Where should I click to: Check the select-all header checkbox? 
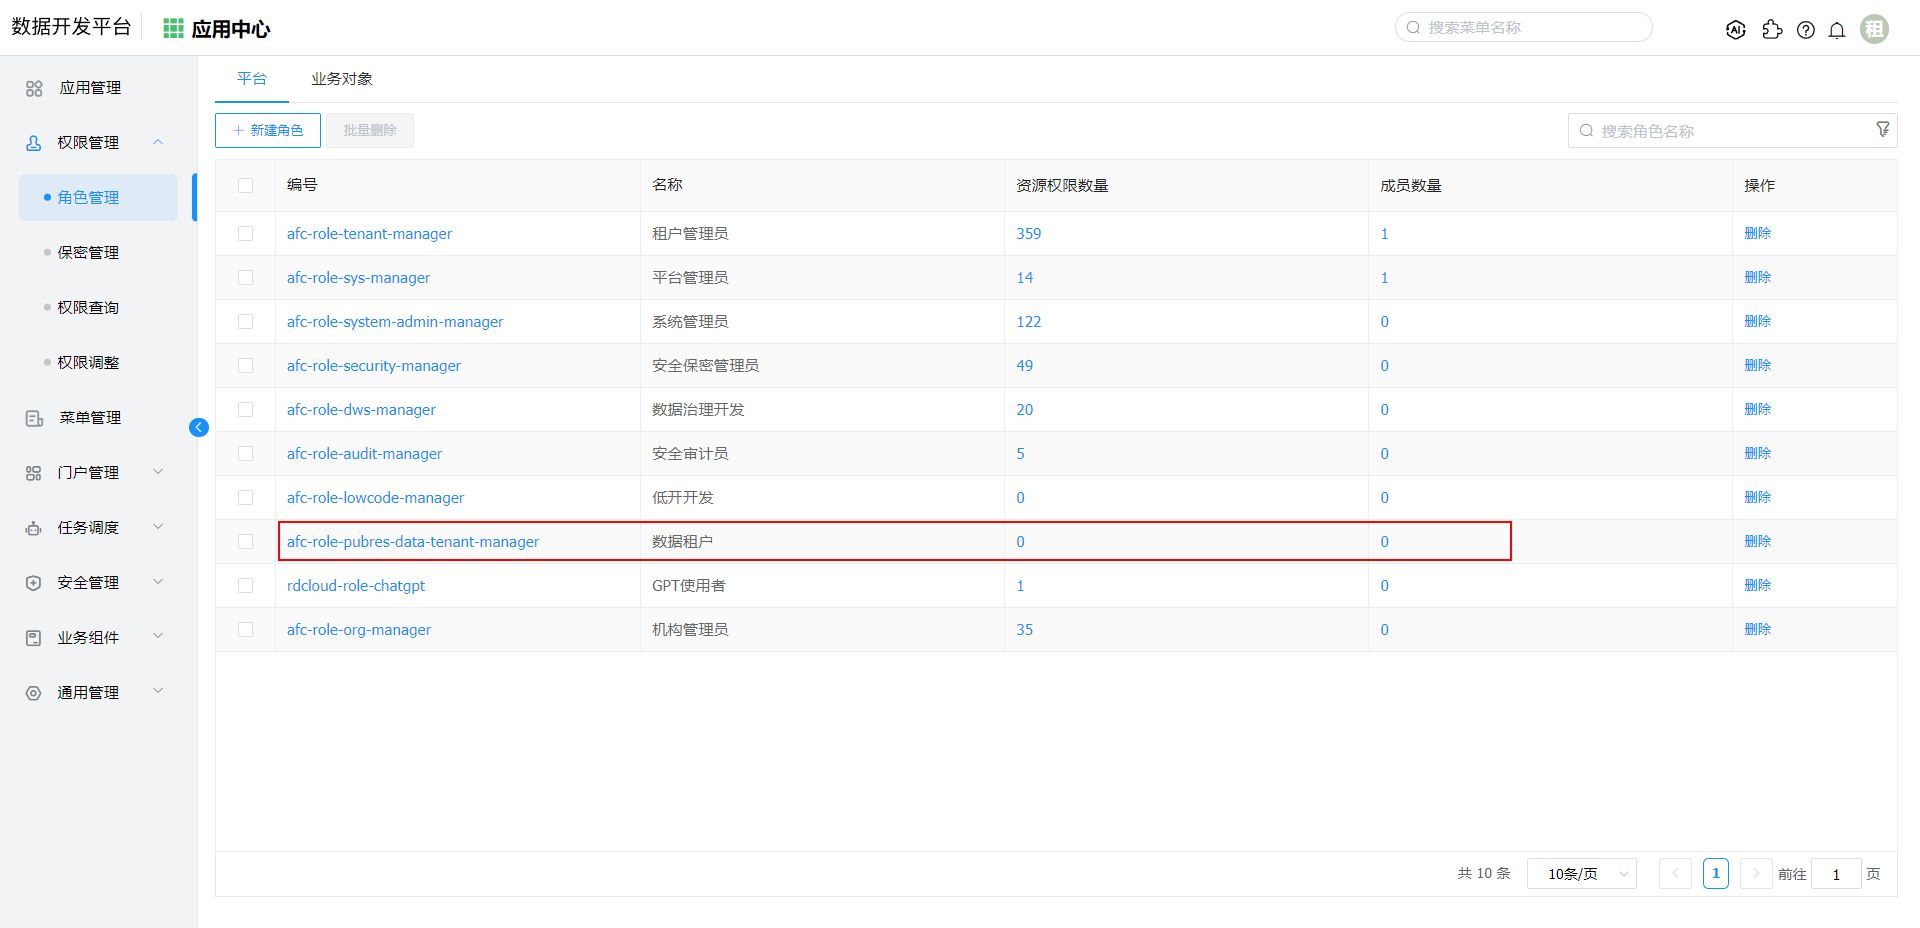tap(245, 185)
